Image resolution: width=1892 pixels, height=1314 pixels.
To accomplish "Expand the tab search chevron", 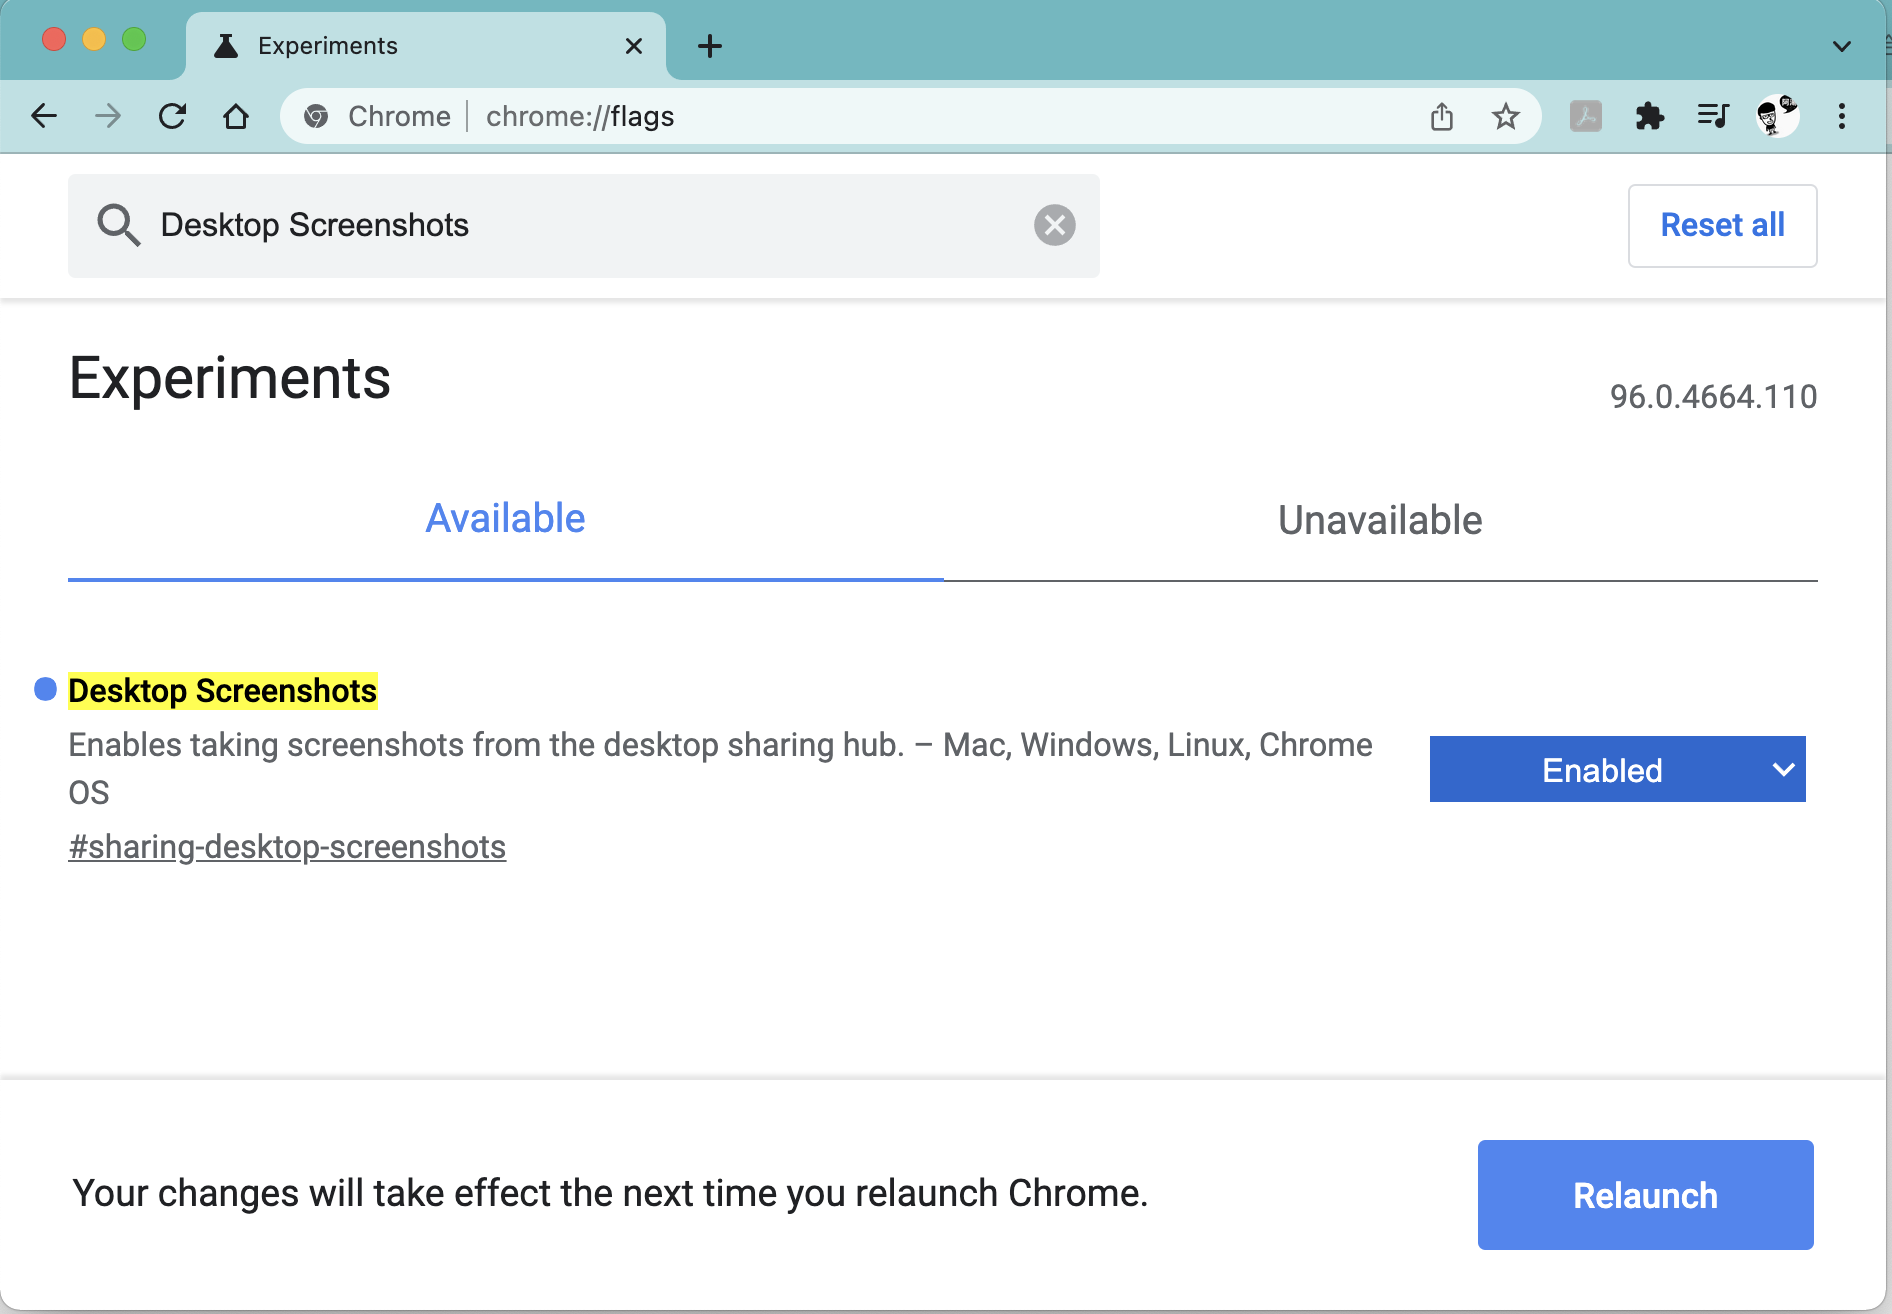I will click(1841, 46).
